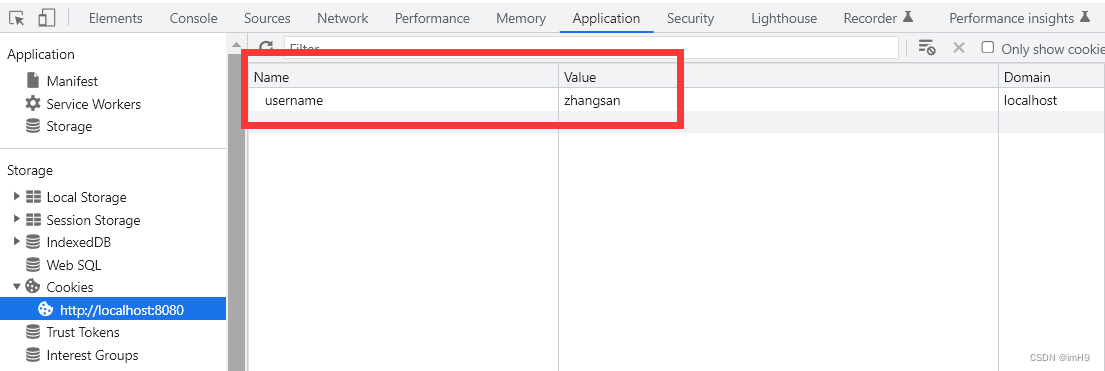Screen dimensions: 1105x371
Task: Open Service Workers gear item
Action: tap(83, 104)
